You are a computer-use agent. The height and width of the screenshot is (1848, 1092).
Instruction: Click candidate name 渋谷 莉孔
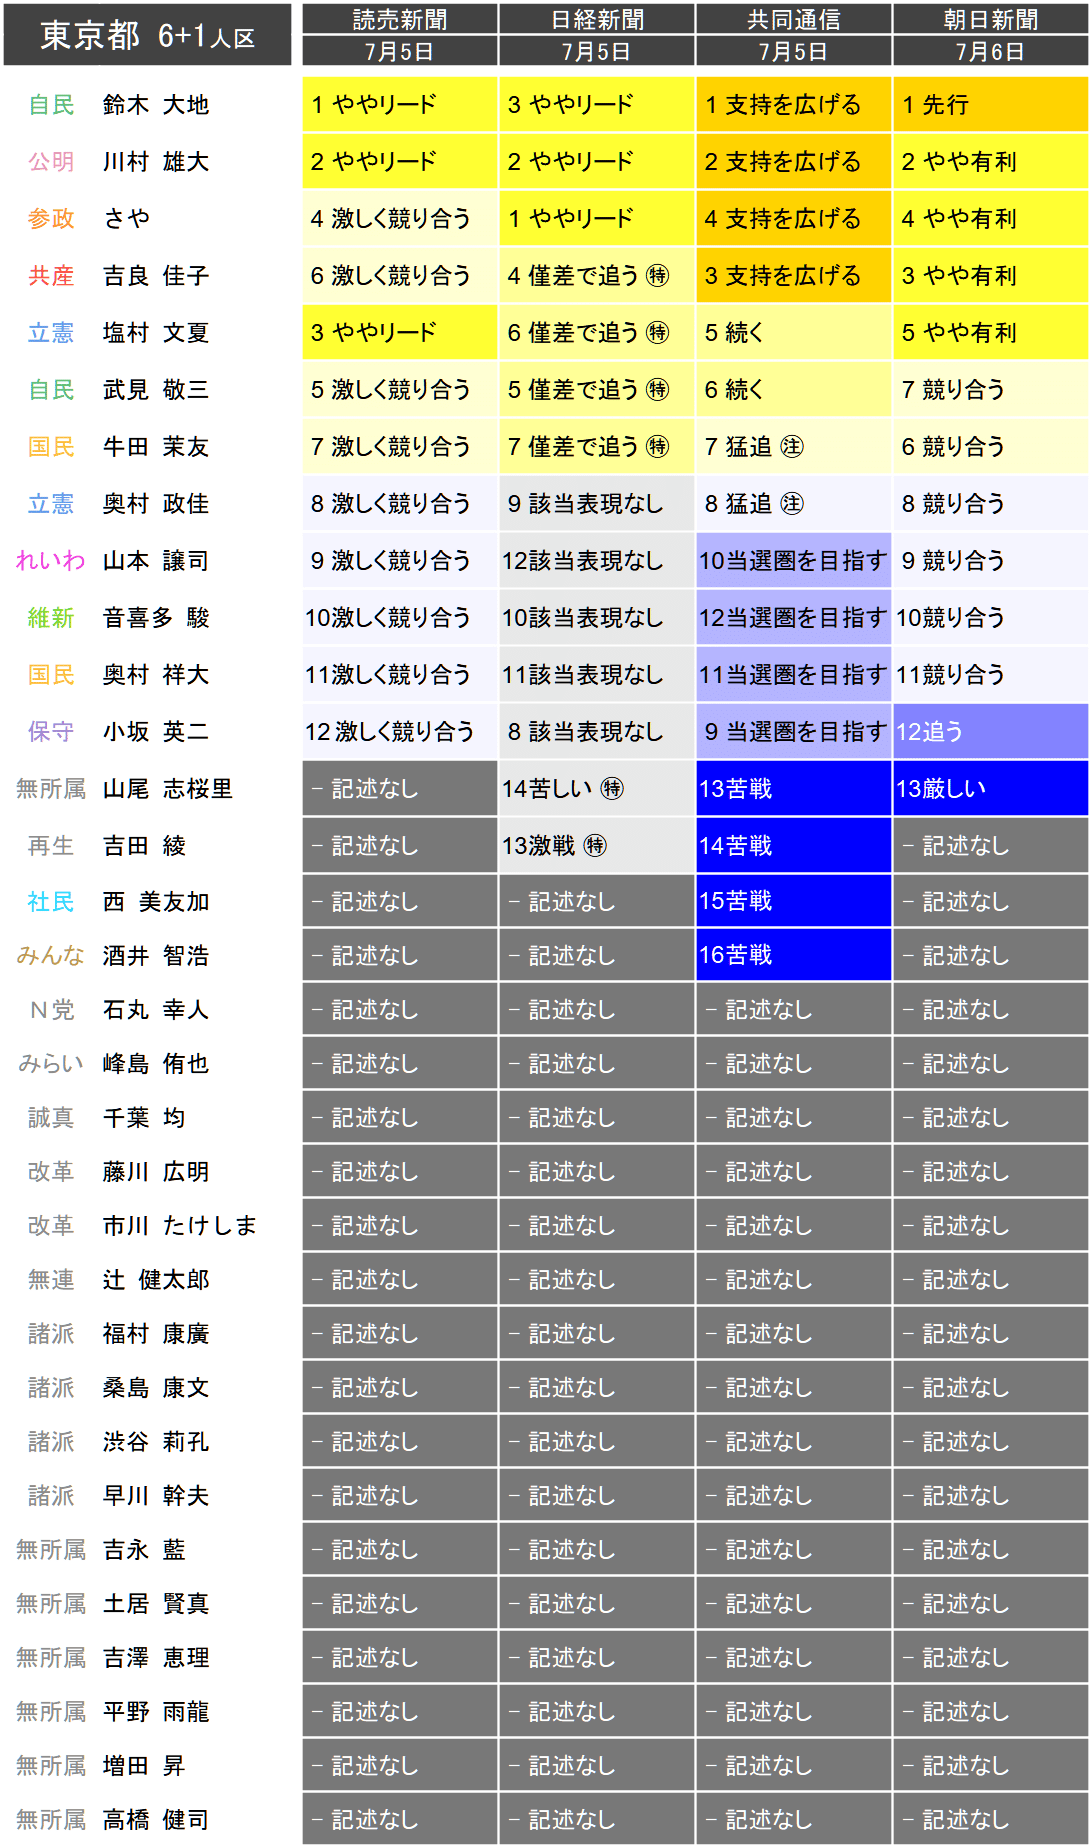tap(156, 1442)
